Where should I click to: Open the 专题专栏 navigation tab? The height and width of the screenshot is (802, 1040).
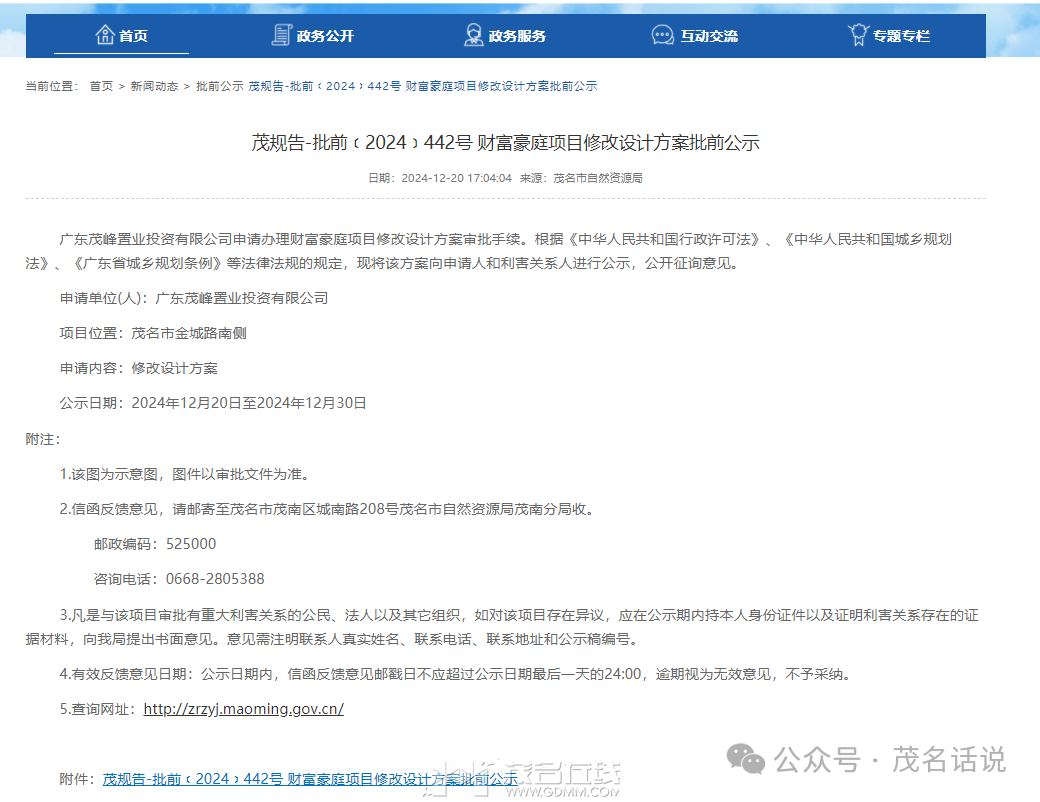[x=889, y=35]
